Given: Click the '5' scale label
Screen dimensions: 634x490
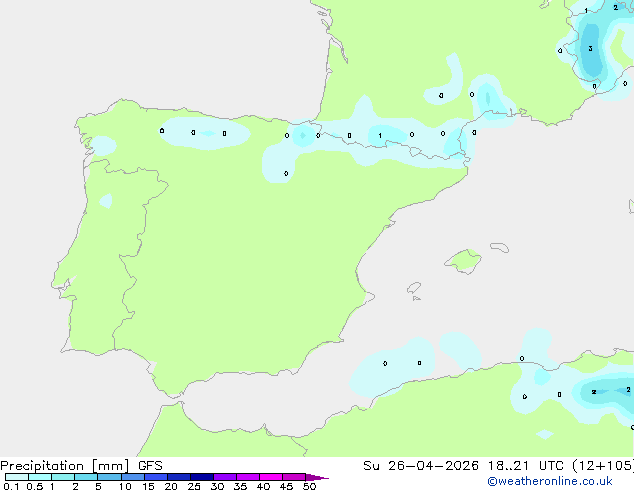Looking at the screenshot, I should tap(98, 486).
